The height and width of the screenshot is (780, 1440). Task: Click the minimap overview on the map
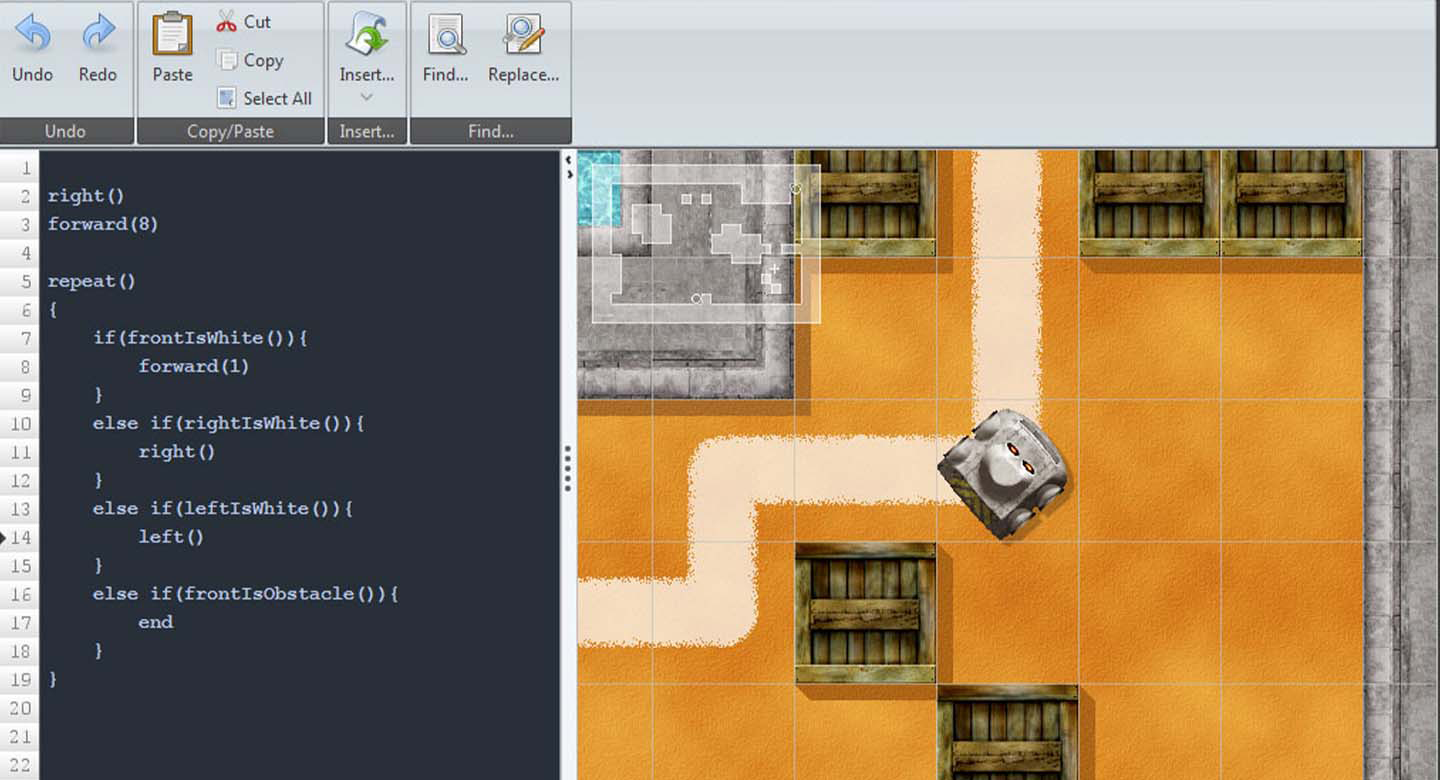[x=705, y=243]
